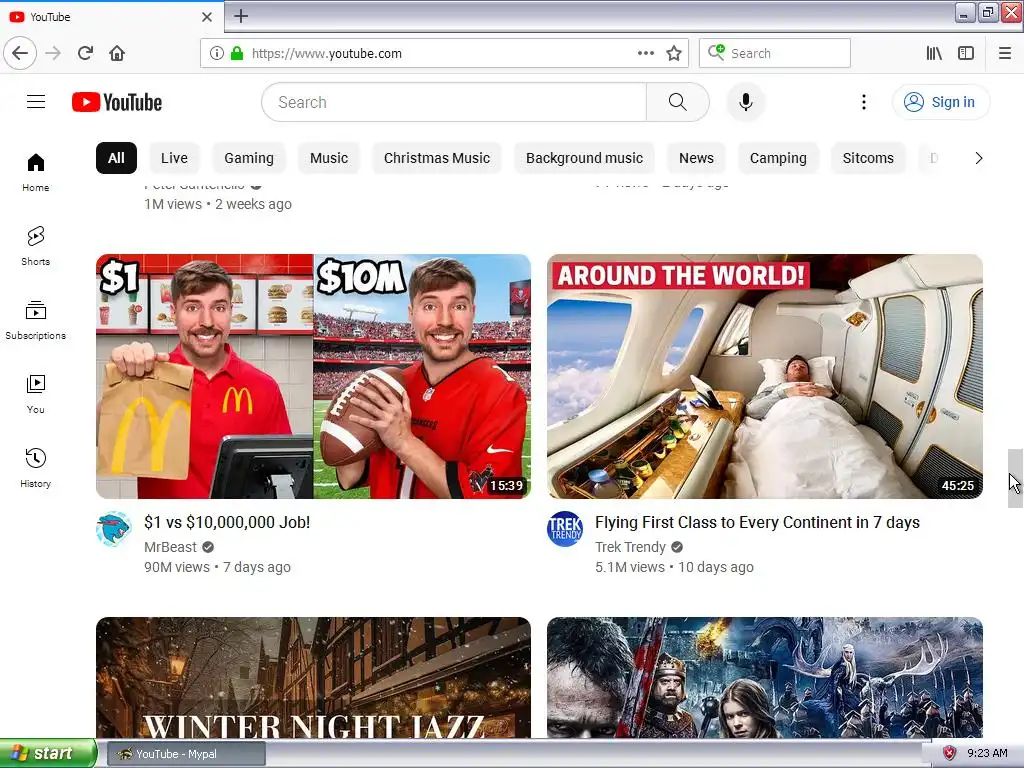Screen dimensions: 1024x768
Task: Select the Music filter chip
Action: point(328,158)
